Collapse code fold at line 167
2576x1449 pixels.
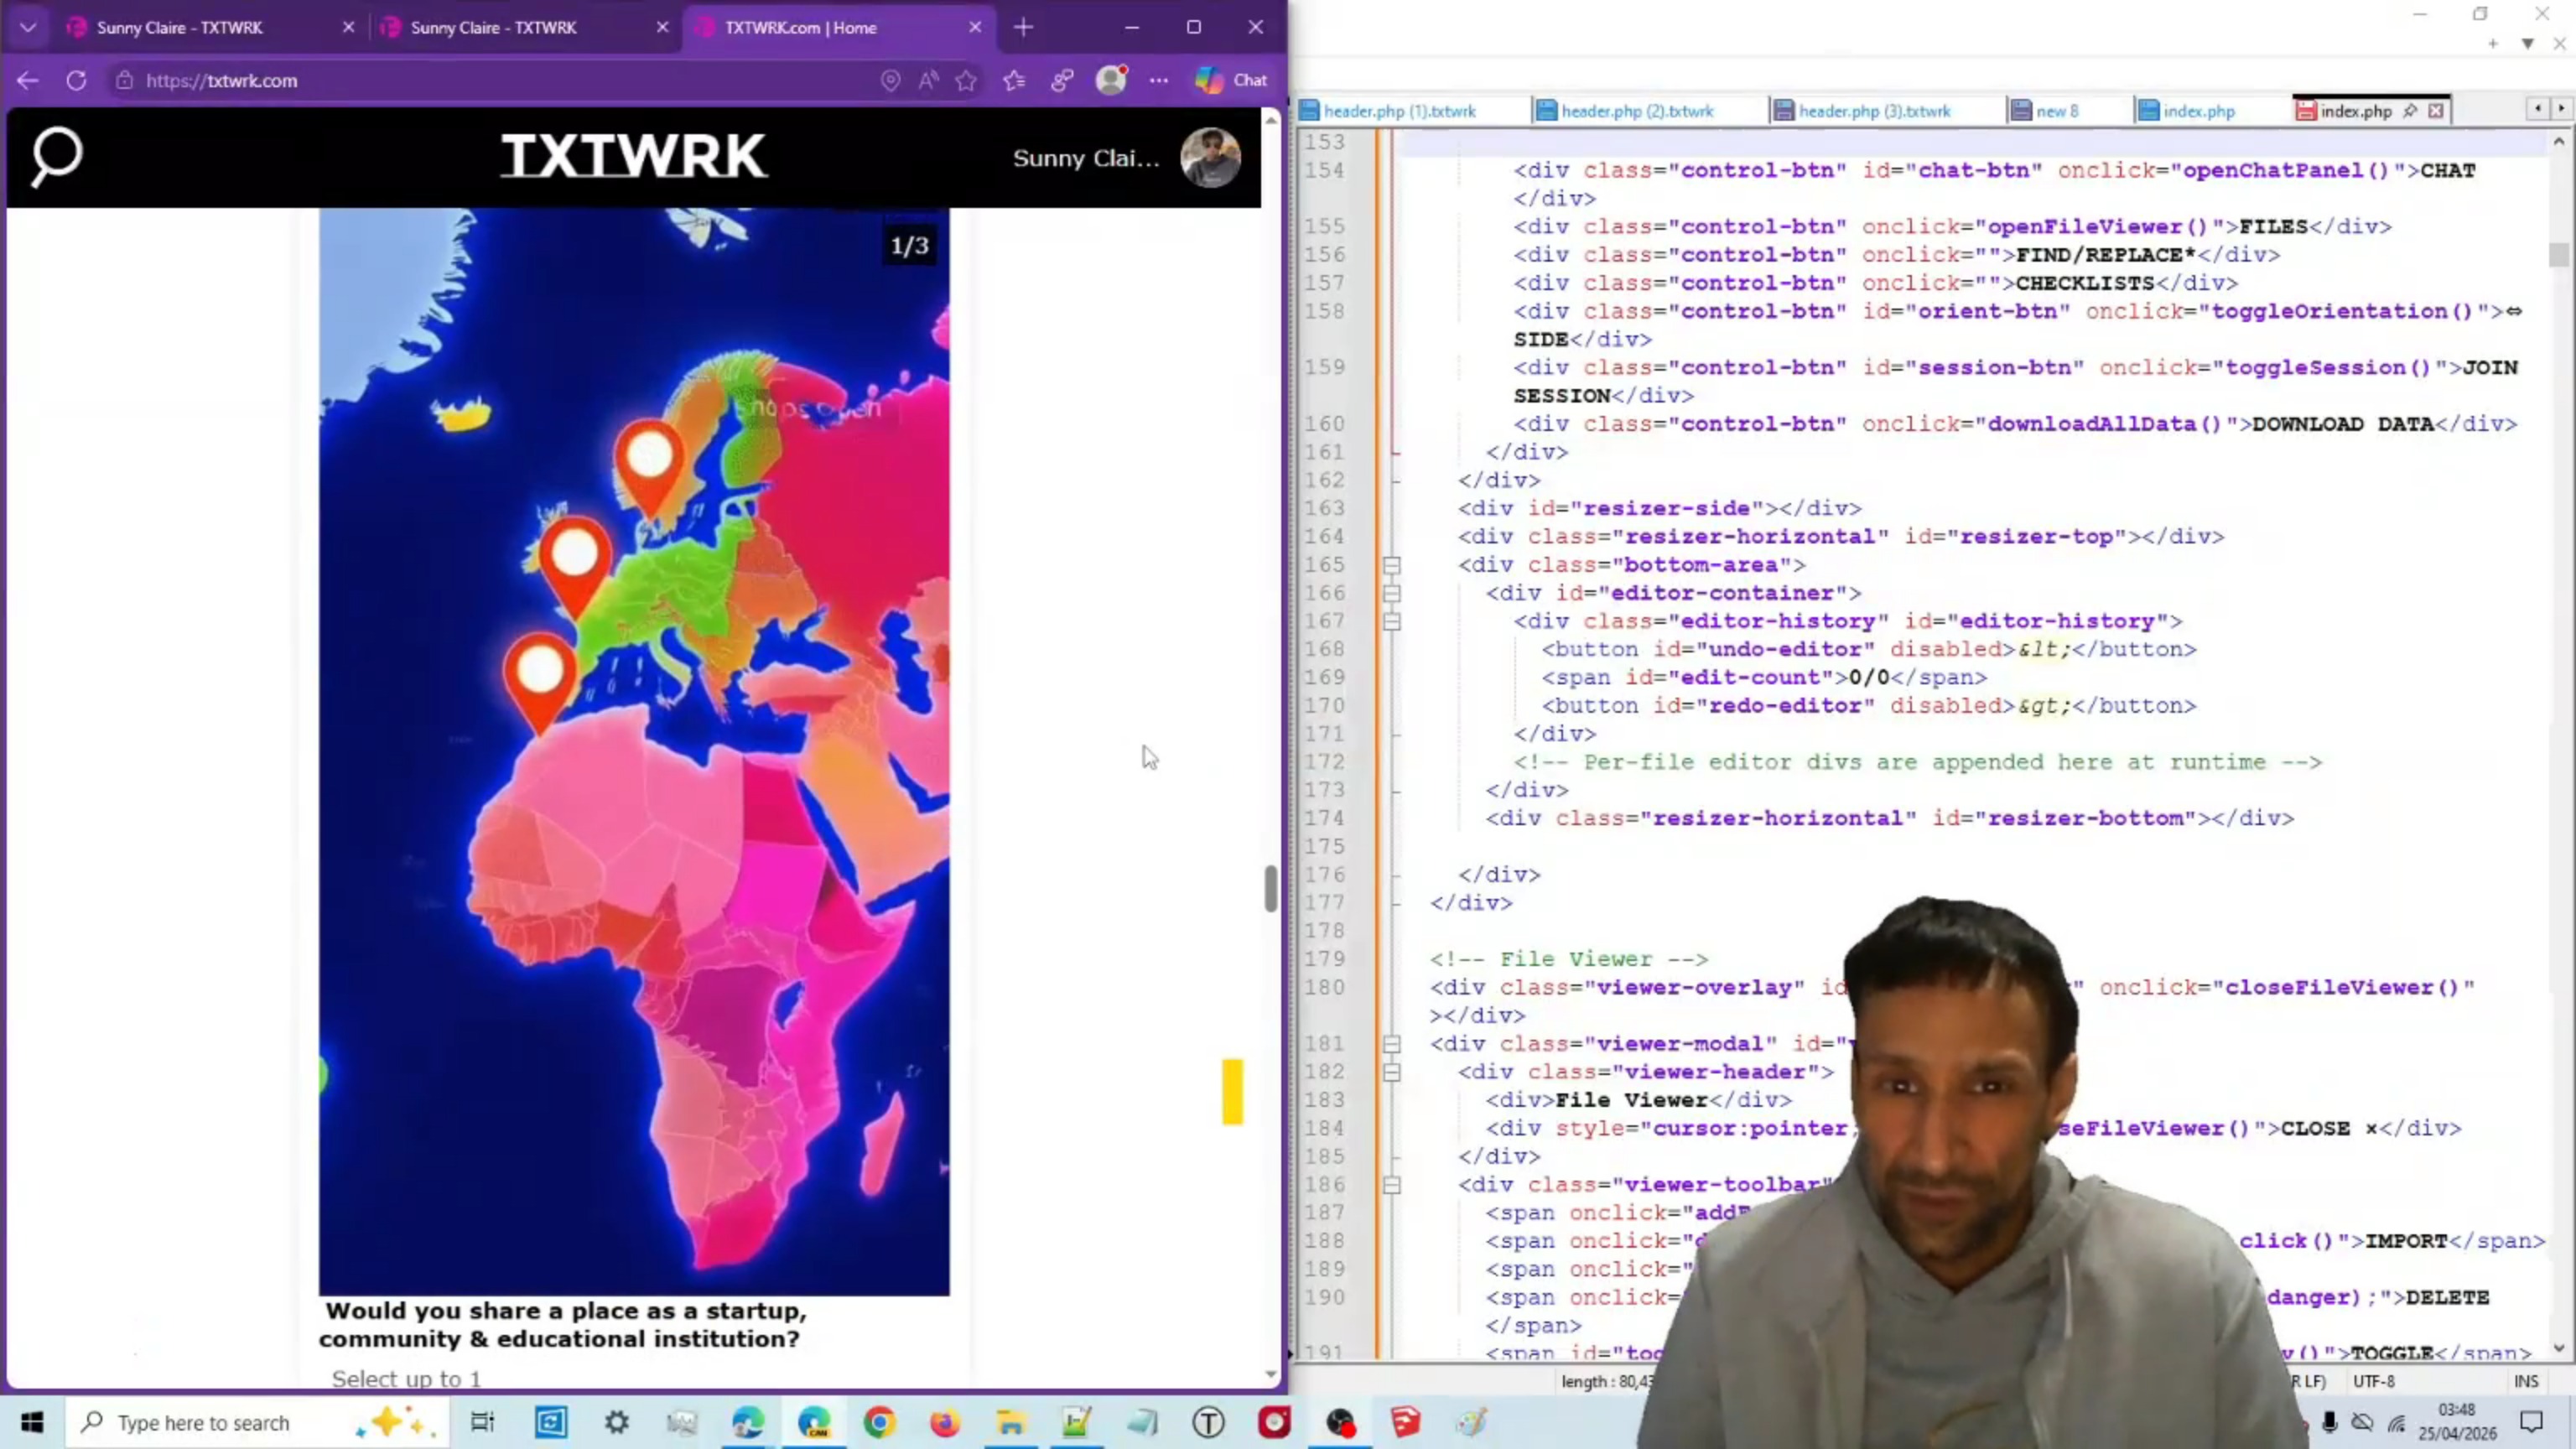coord(1391,621)
